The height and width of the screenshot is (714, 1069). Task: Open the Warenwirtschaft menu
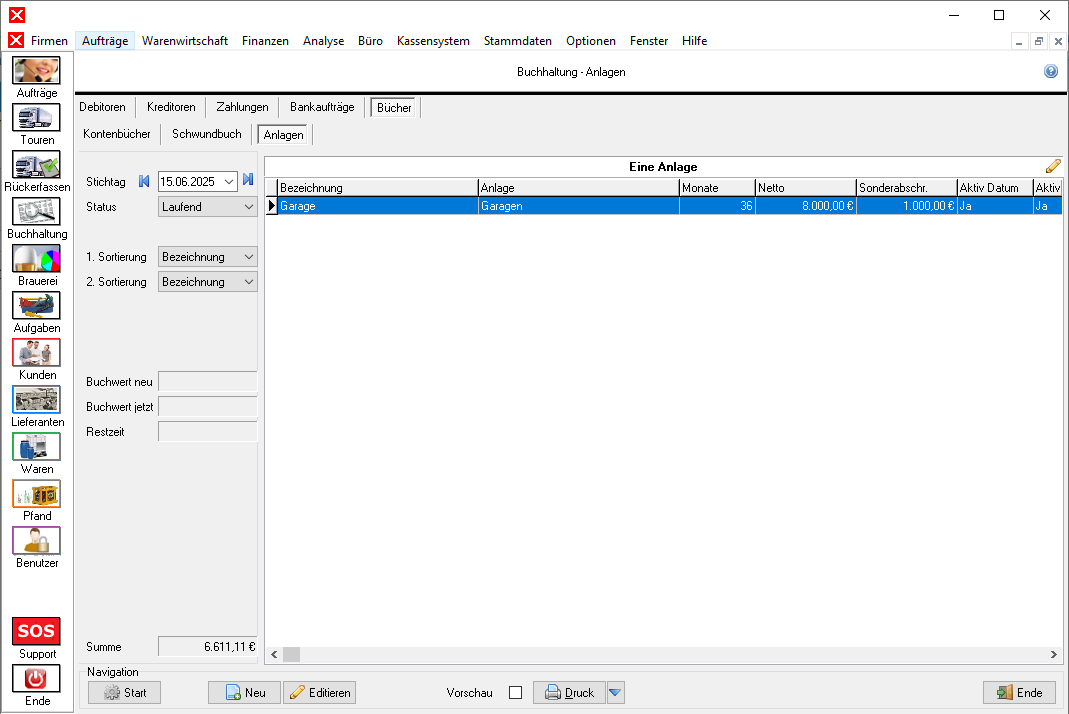coord(185,41)
